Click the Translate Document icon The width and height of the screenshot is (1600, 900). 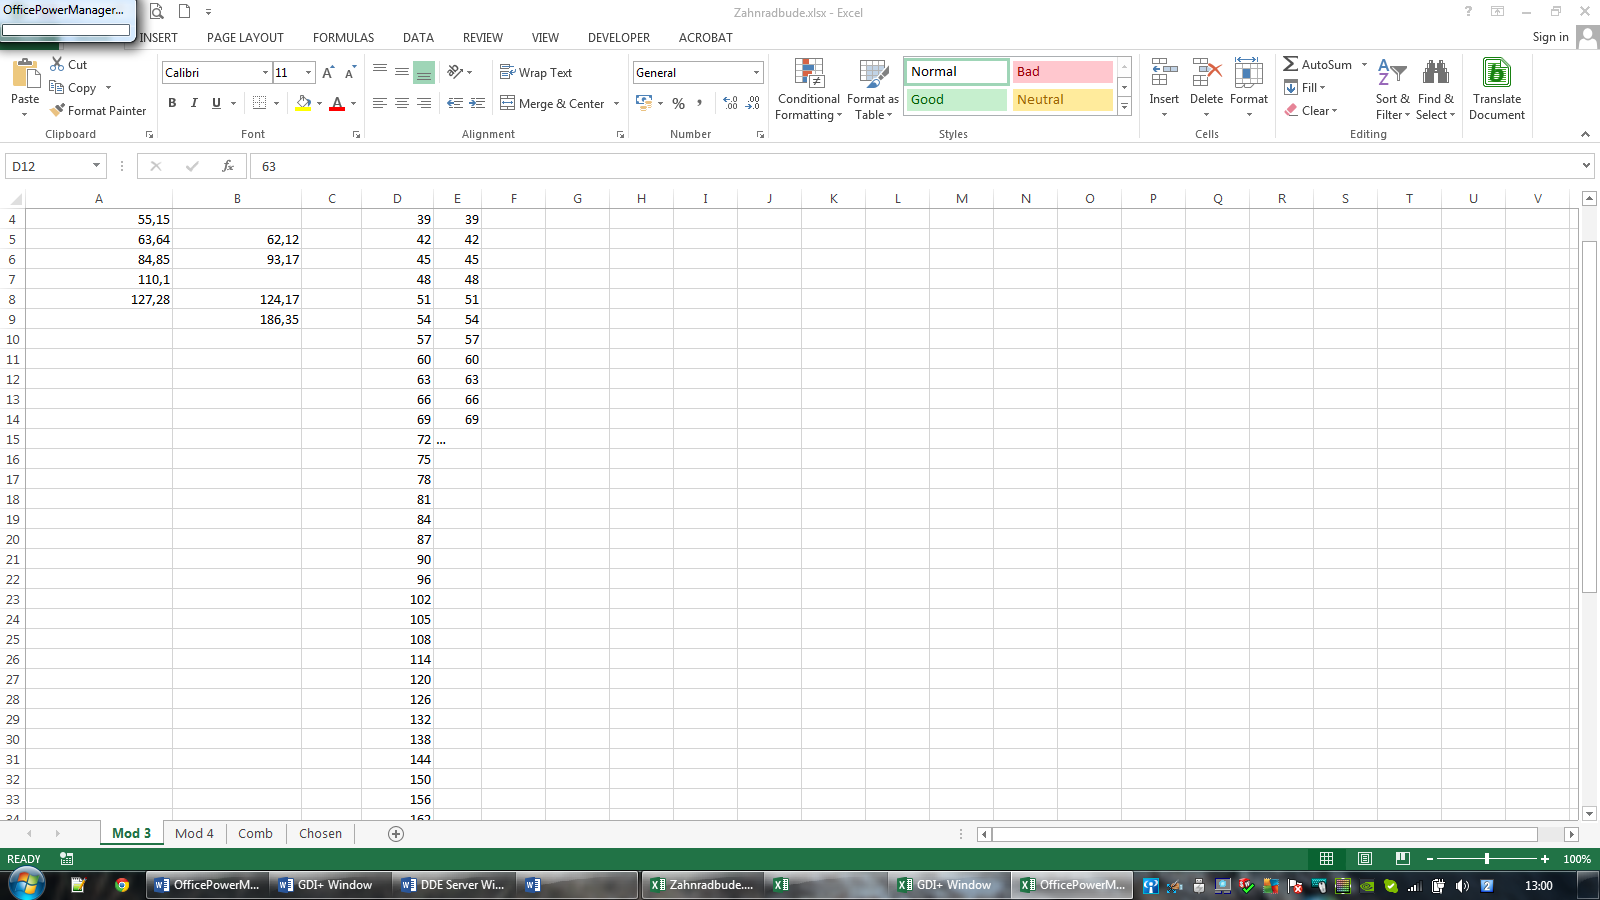click(x=1496, y=74)
